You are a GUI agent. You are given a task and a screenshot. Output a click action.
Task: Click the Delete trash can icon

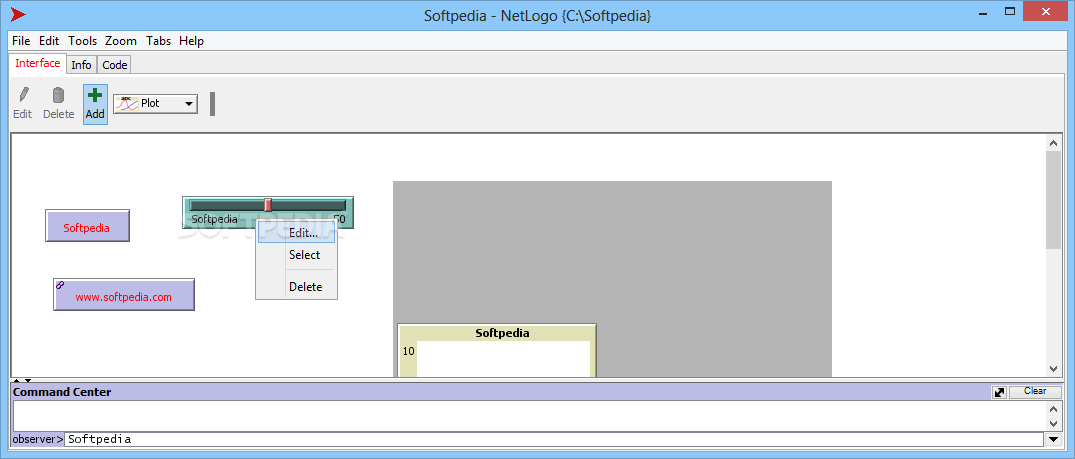[x=58, y=95]
